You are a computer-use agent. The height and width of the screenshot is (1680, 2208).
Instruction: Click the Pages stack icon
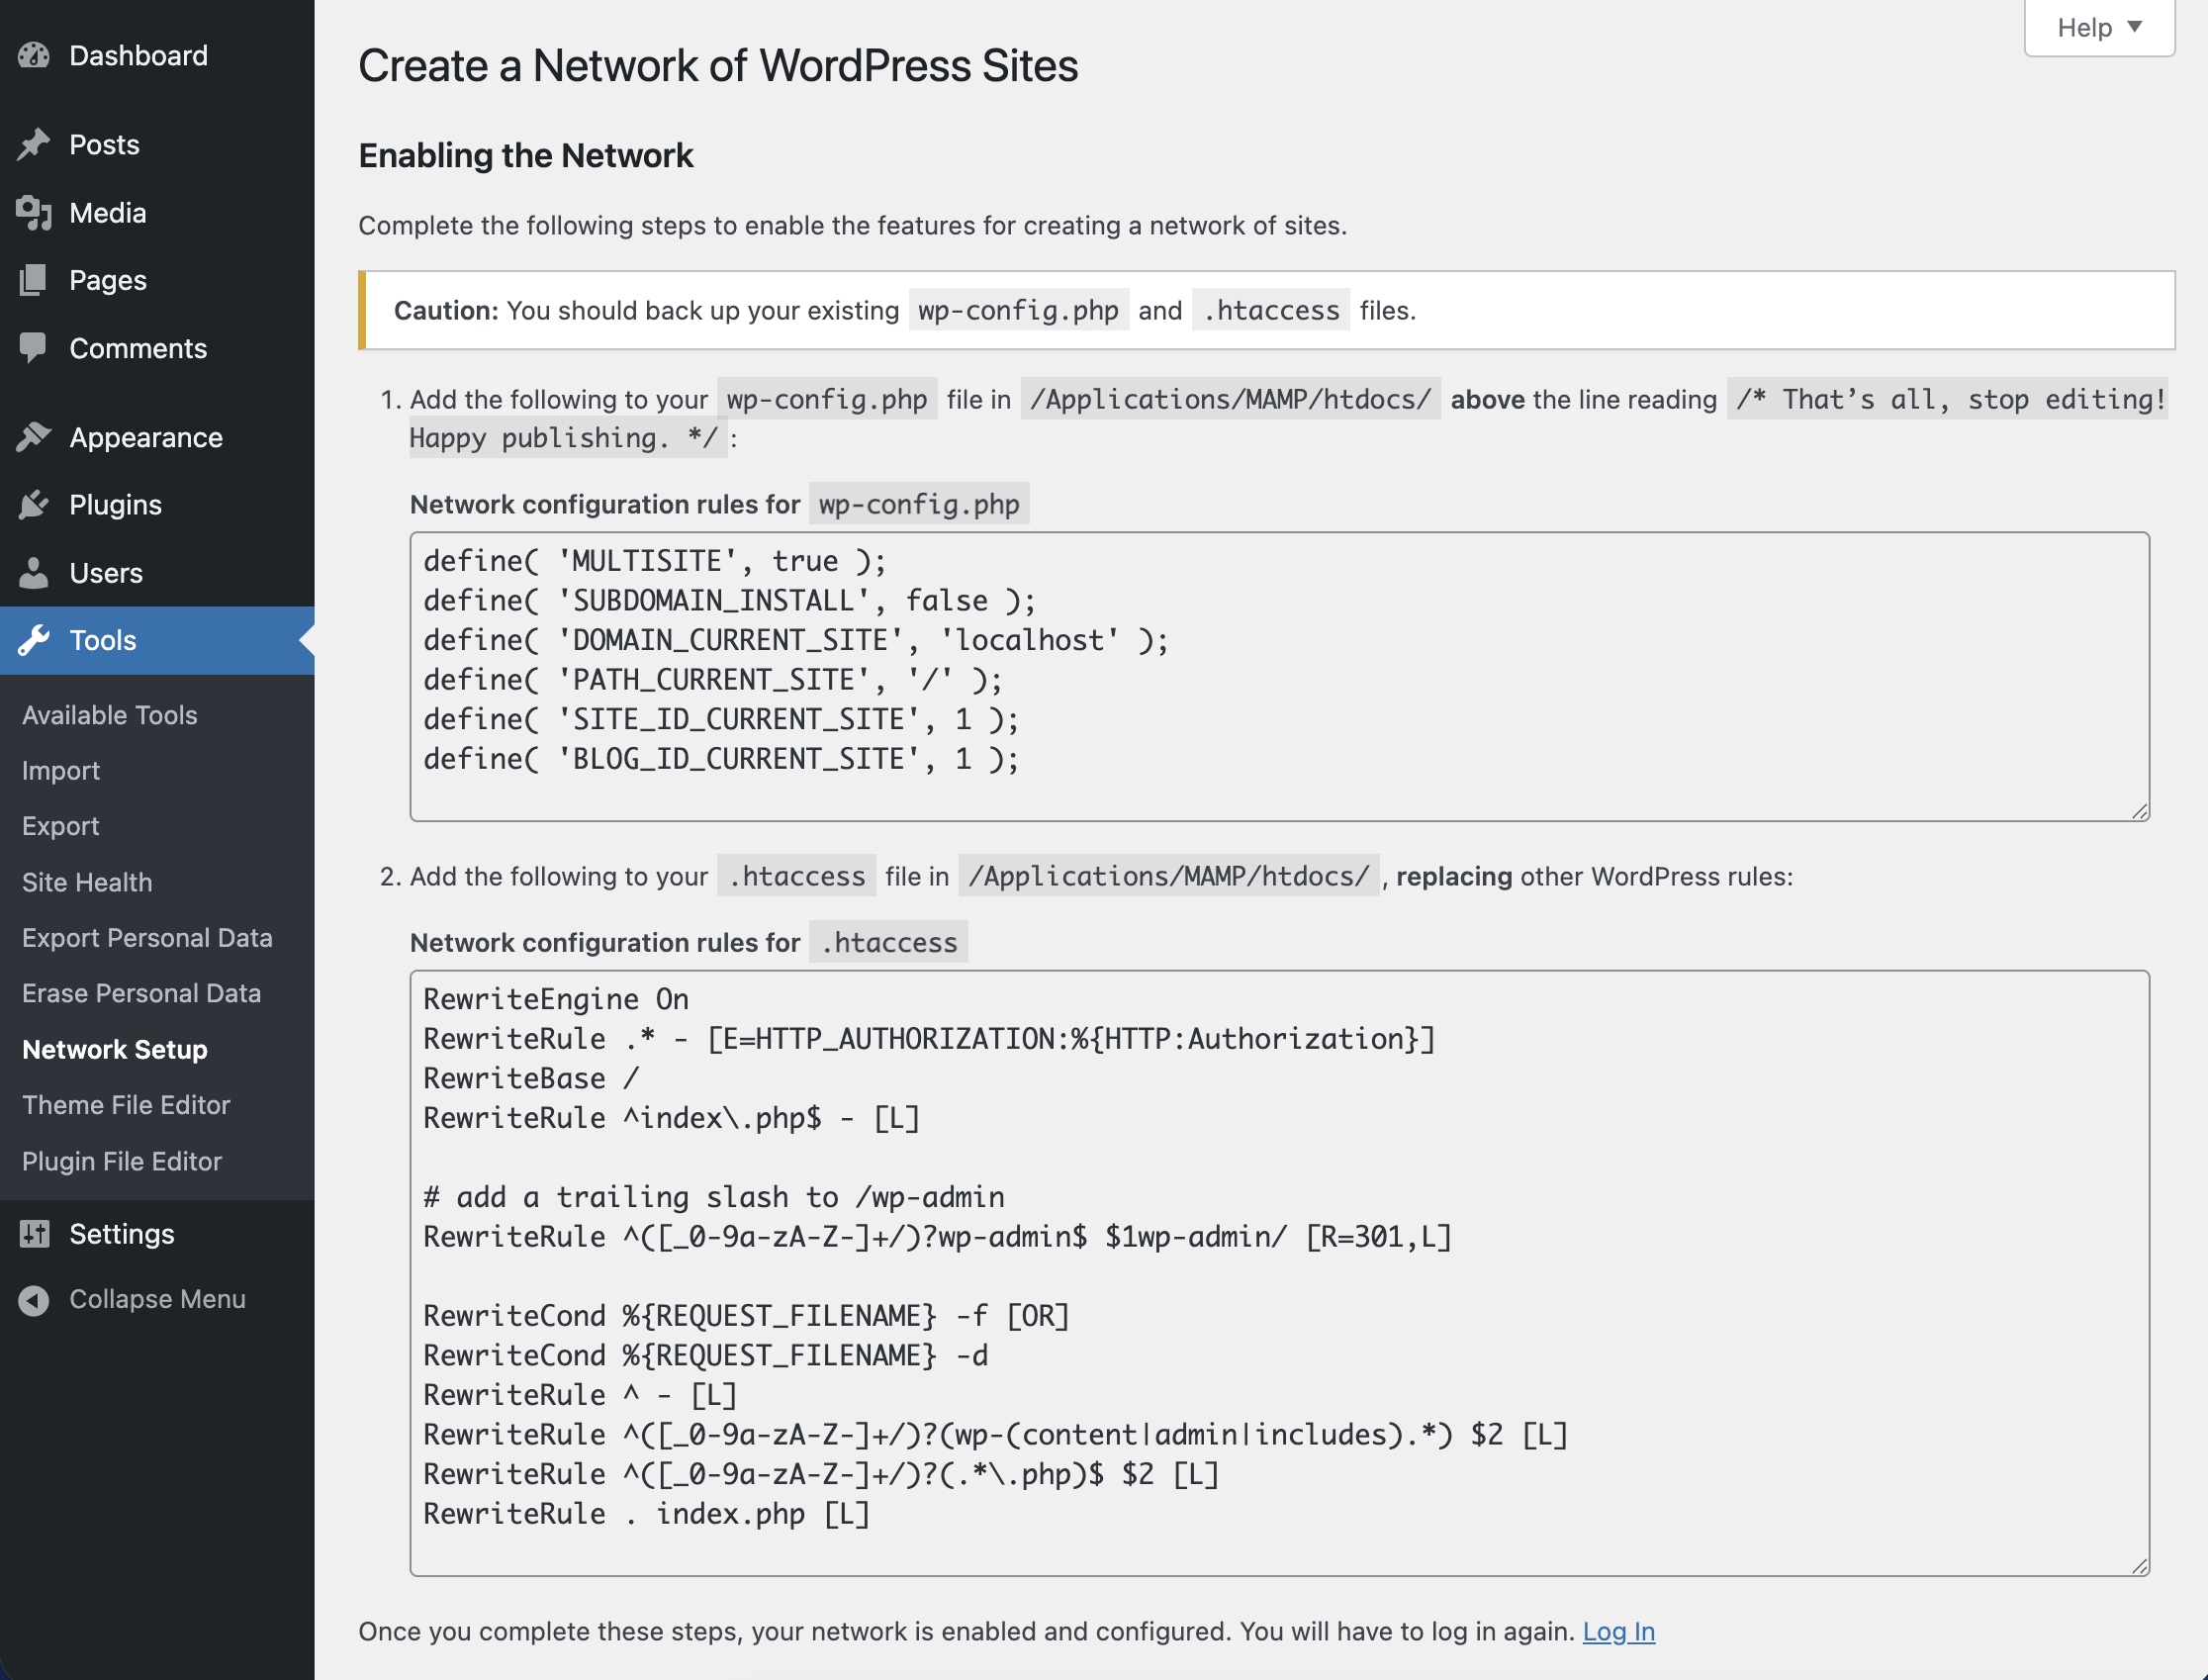34,280
